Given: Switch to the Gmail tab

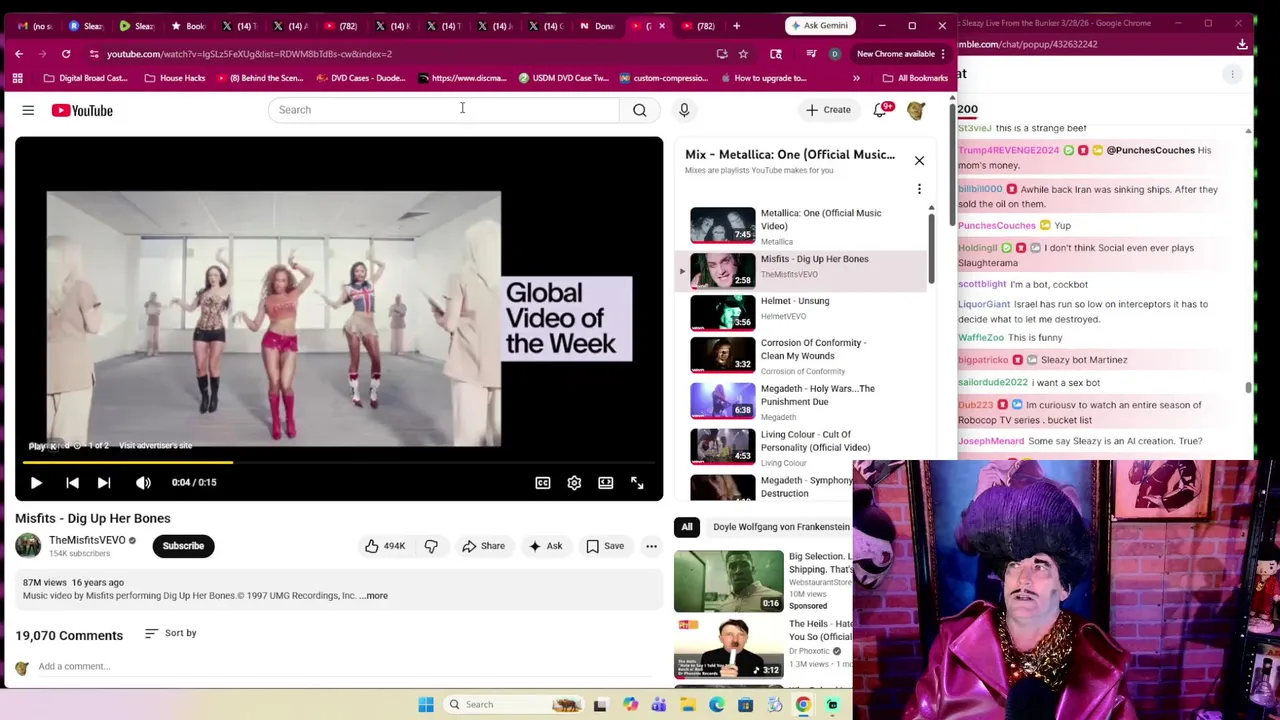Looking at the screenshot, I should (36, 26).
